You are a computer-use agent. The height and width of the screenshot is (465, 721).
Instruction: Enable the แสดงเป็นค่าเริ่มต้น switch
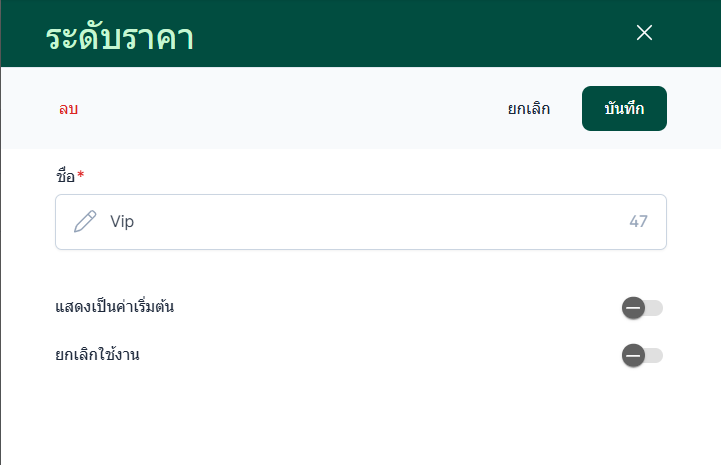coord(642,307)
